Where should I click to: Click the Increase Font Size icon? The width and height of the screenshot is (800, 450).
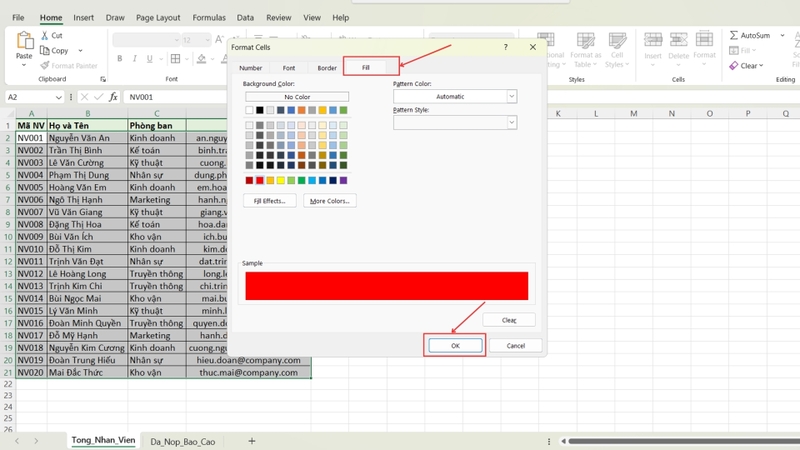(x=219, y=39)
